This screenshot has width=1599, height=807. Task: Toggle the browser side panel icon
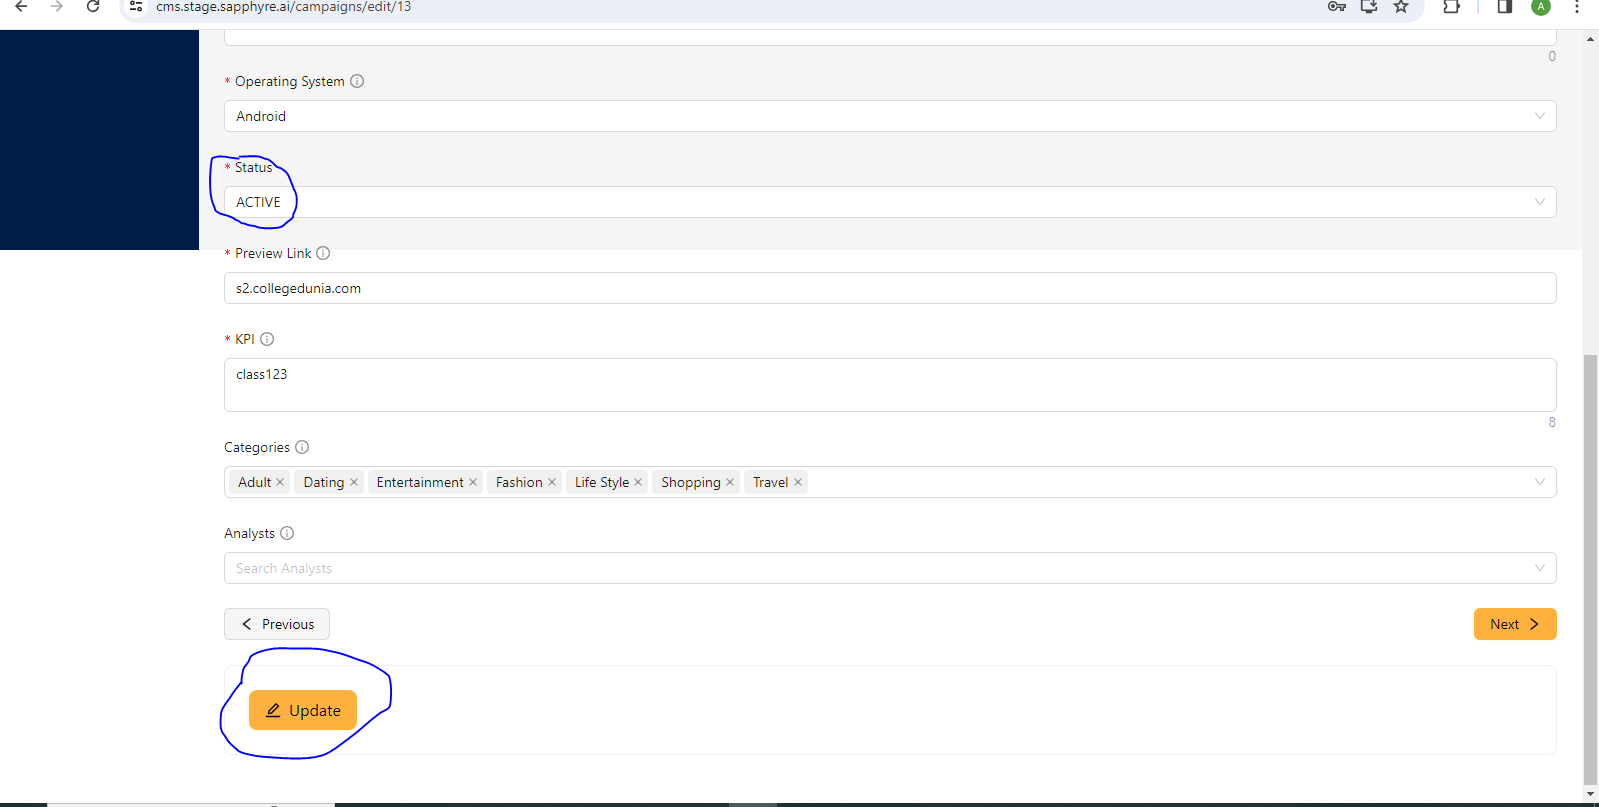(1504, 6)
